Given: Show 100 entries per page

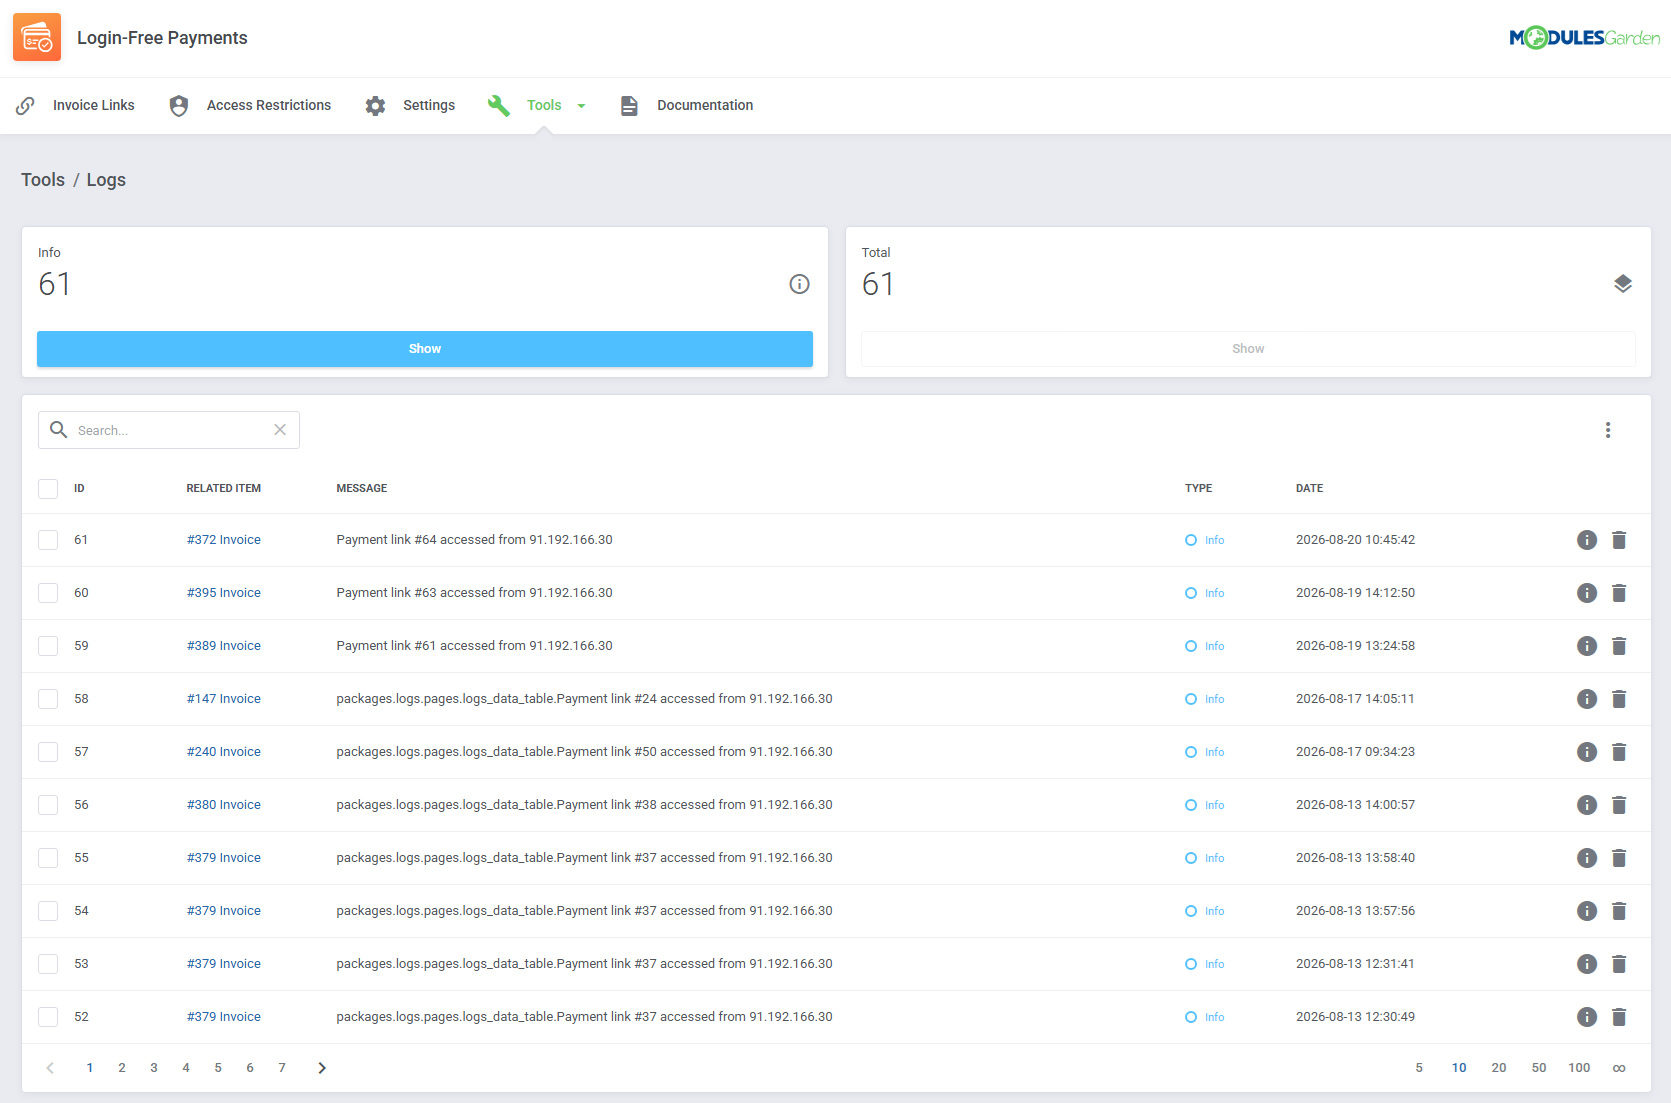Looking at the screenshot, I should 1579,1068.
